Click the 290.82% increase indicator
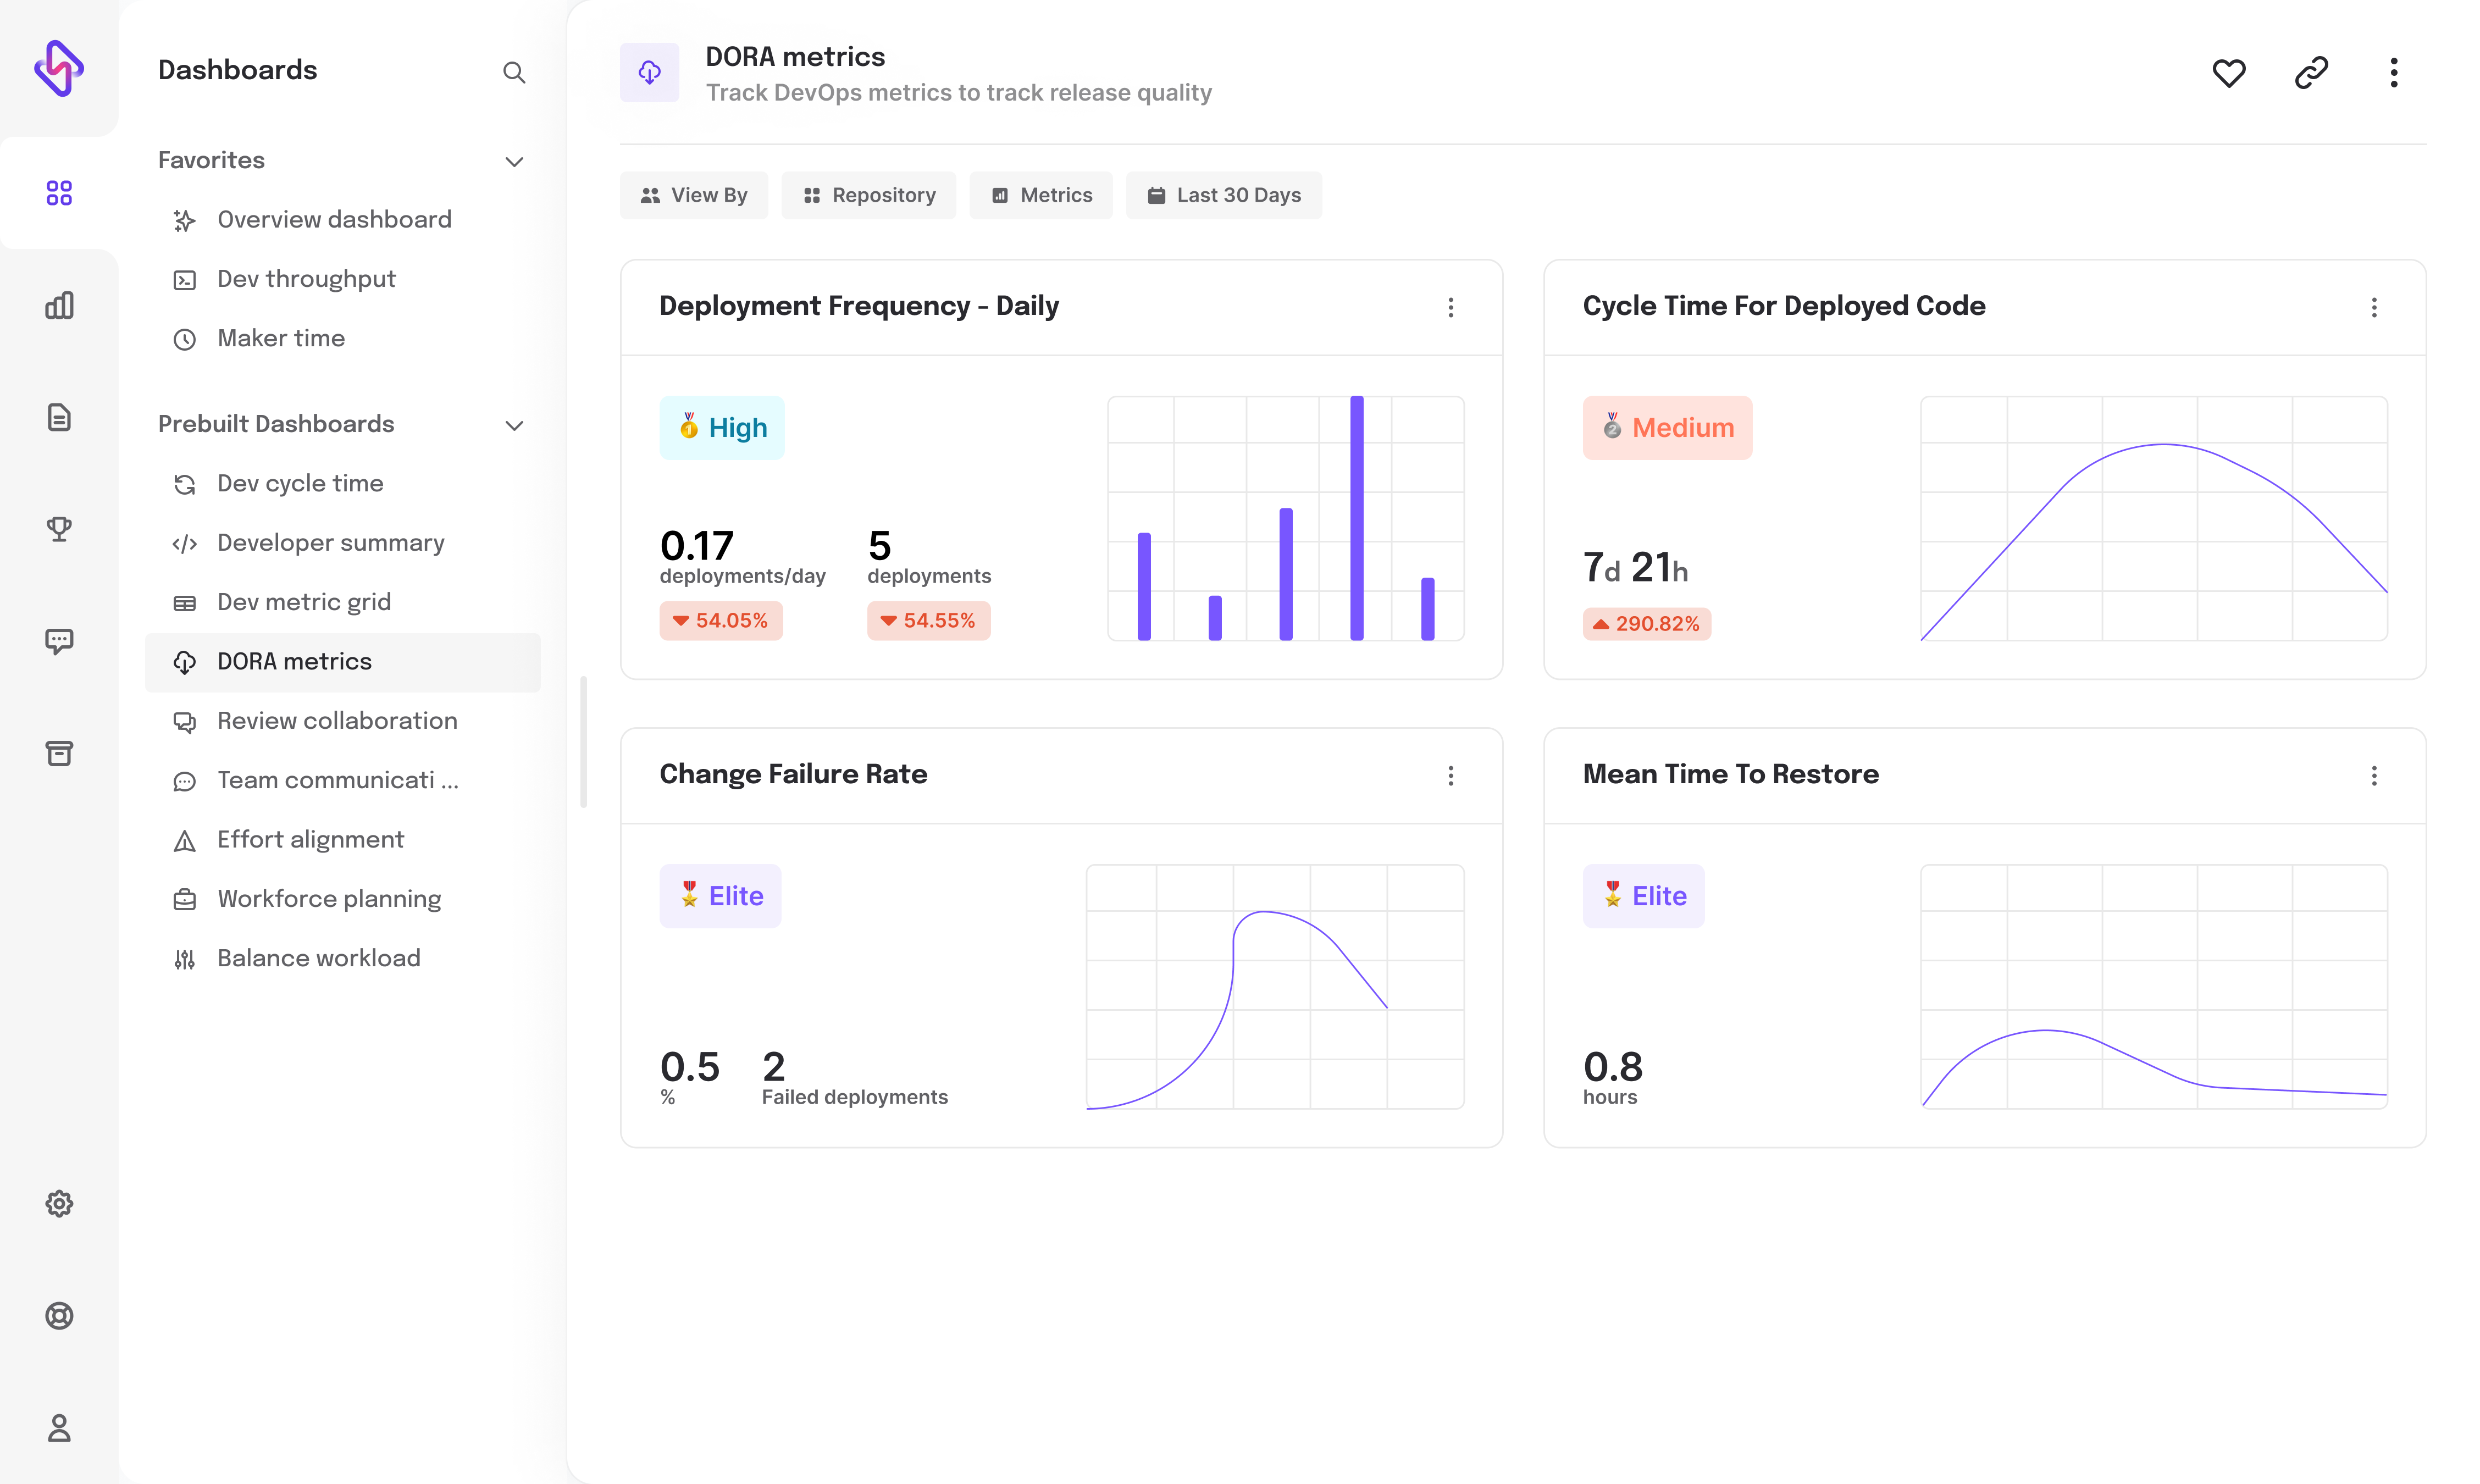The height and width of the screenshot is (1484, 2480). tap(1646, 623)
